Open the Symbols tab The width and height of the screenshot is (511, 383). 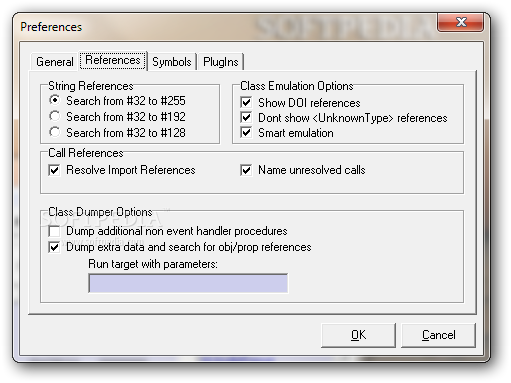click(x=172, y=62)
